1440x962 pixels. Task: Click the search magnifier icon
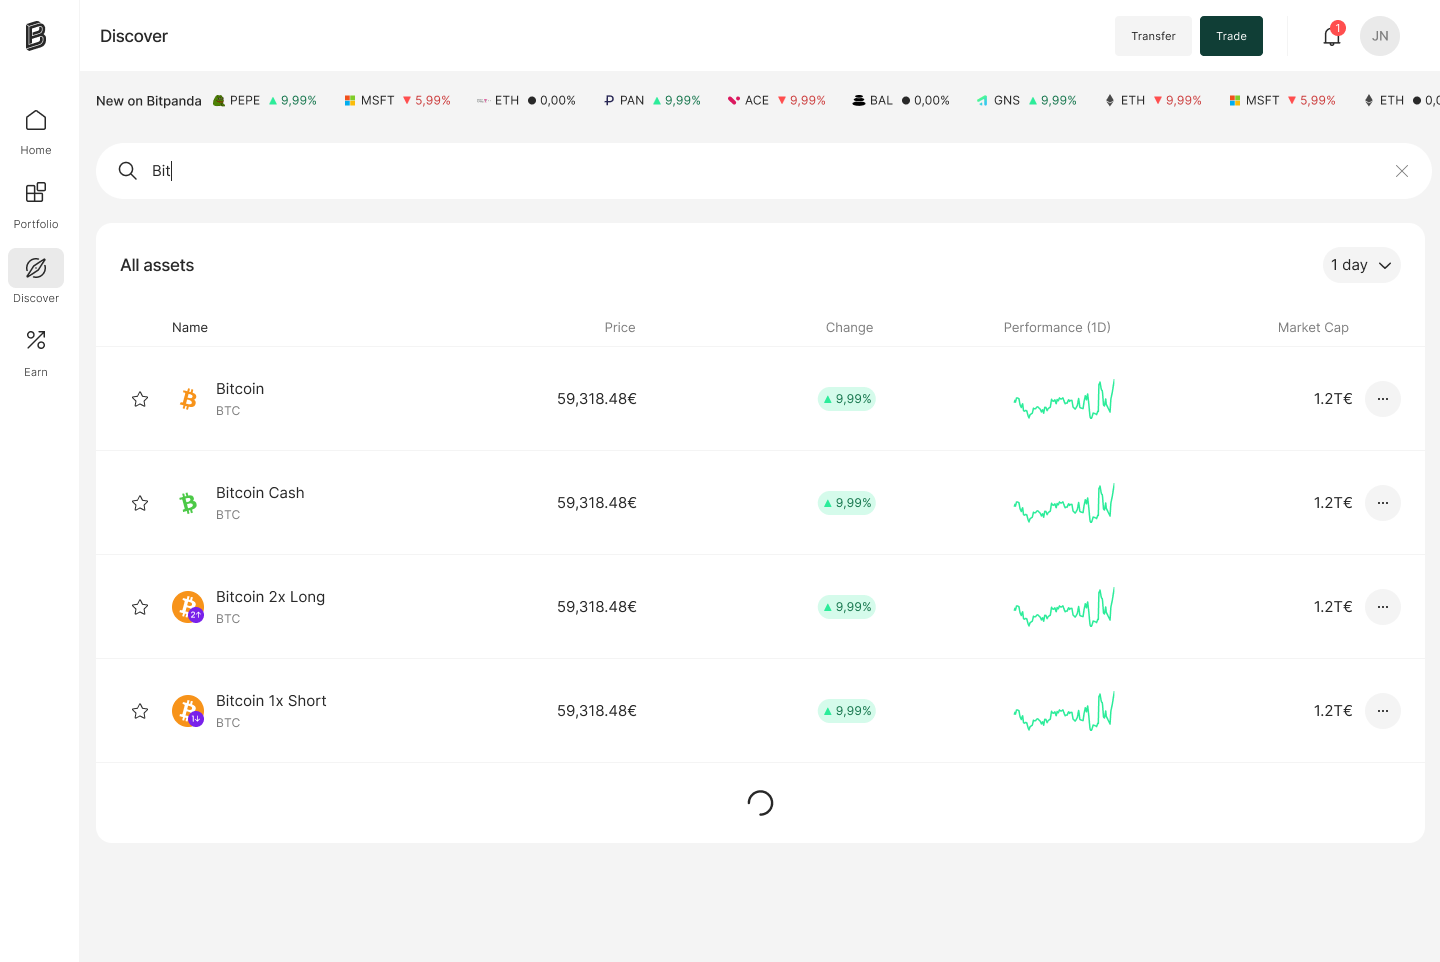point(128,171)
